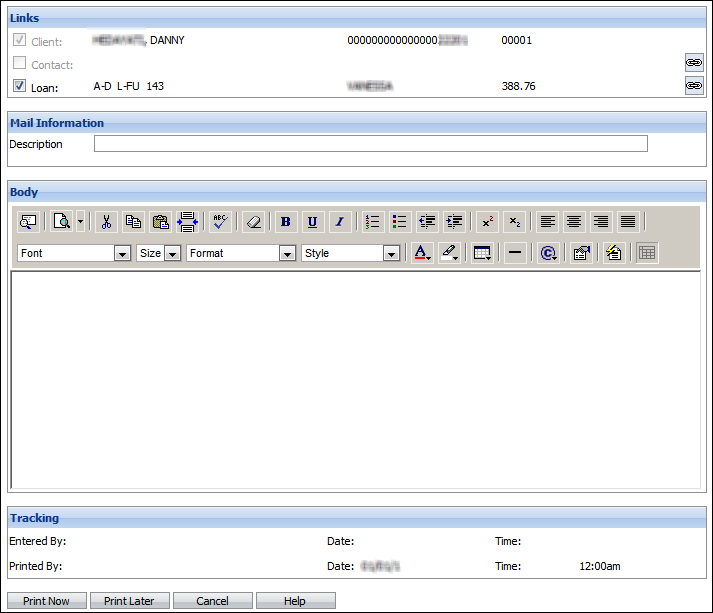Click inside the Body text editor area
Image resolution: width=713 pixels, height=613 pixels.
click(356, 380)
